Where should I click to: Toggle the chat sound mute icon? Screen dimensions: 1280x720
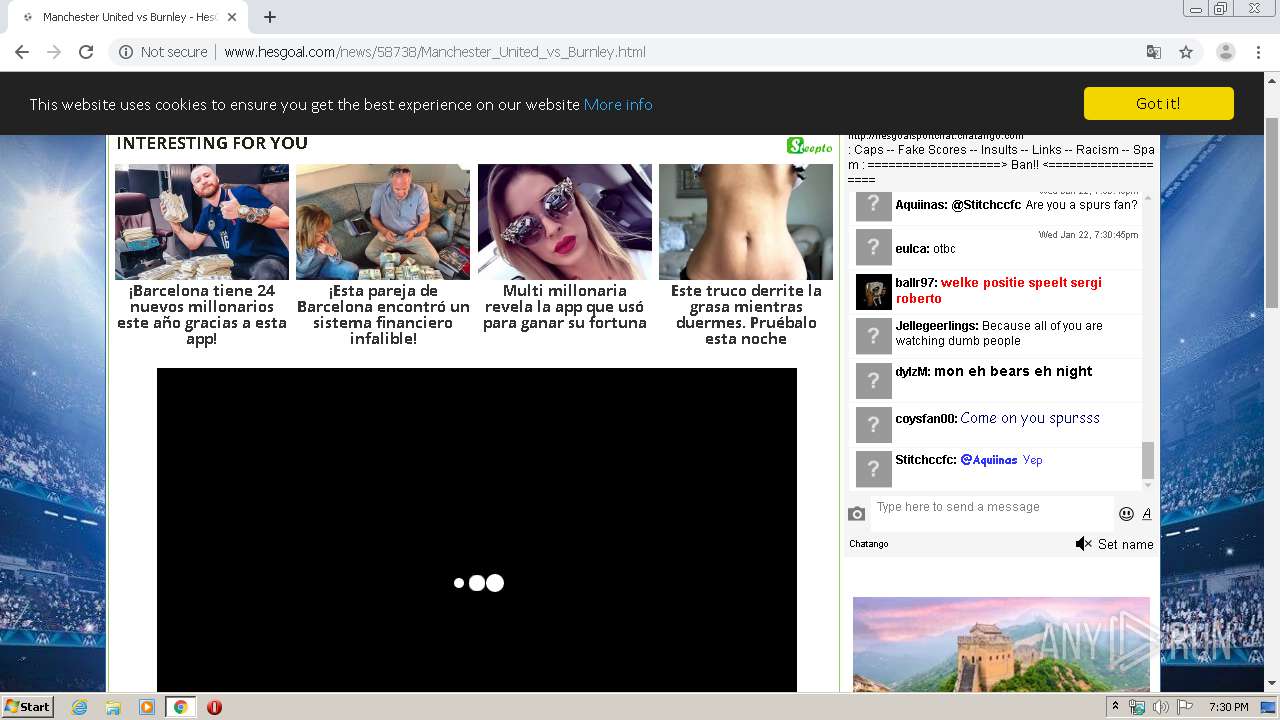[1083, 544]
